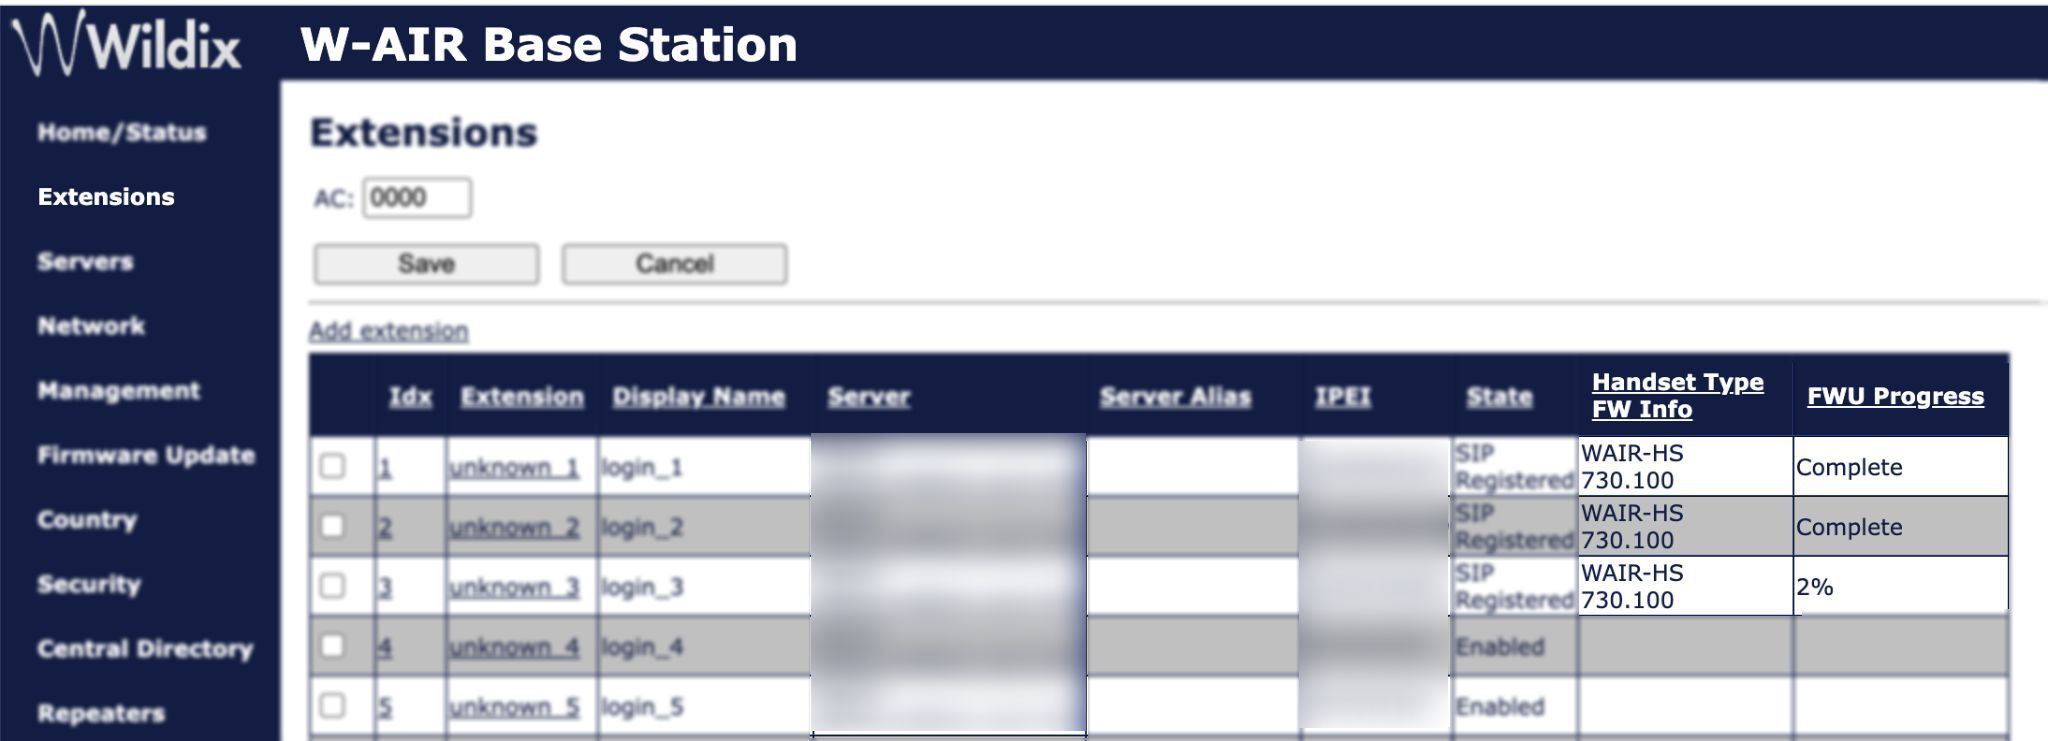
Task: Open the Security settings page
Action: pyautogui.click(x=89, y=585)
